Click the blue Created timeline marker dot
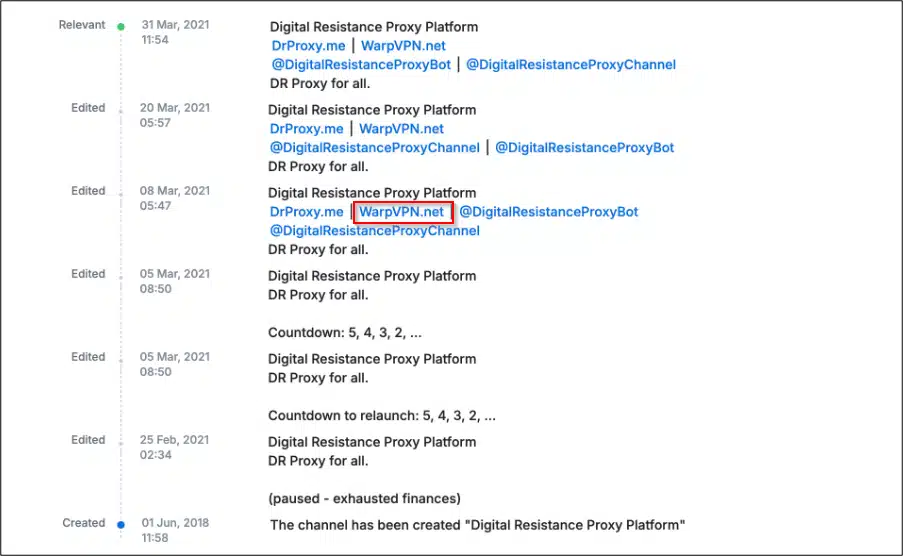This screenshot has width=903, height=556. (121, 524)
